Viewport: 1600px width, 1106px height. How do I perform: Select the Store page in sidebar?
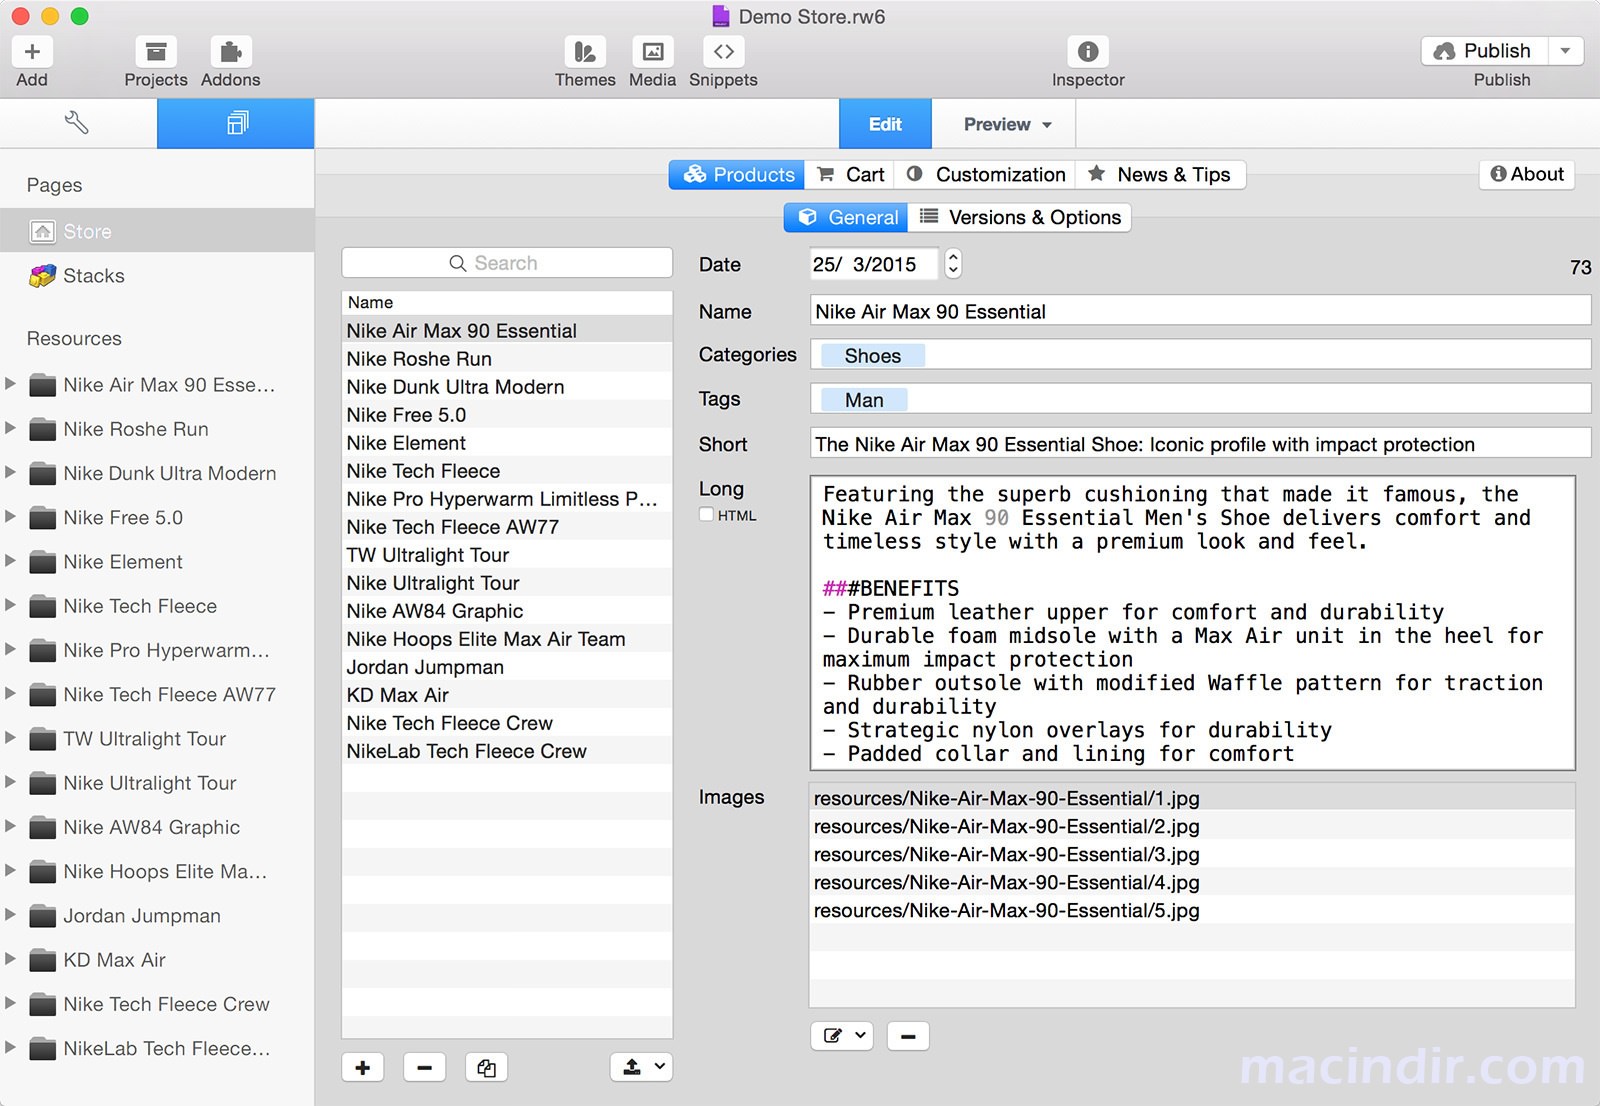coord(157,231)
